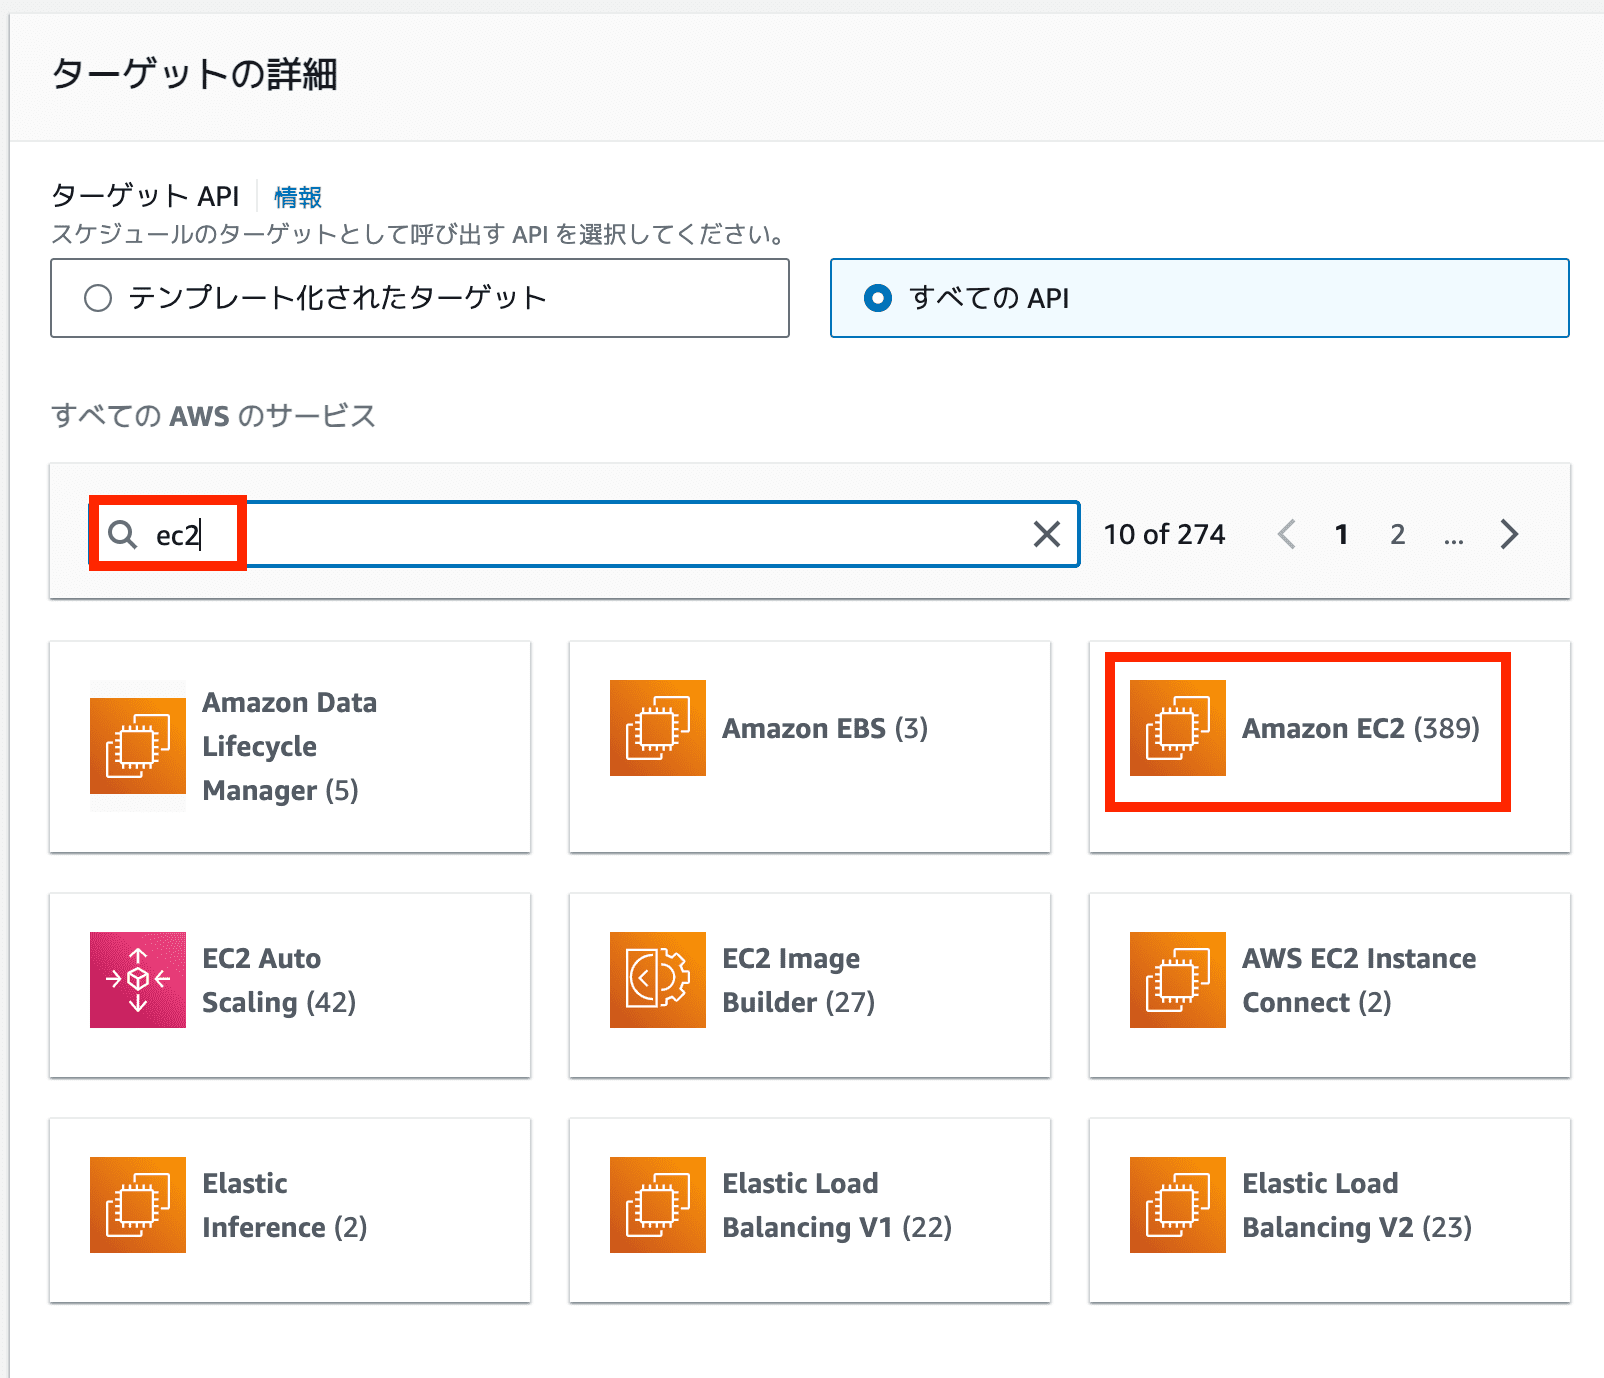The height and width of the screenshot is (1378, 1604).
Task: Click the Elastic Load Balancing V2 icon
Action: pos(1178,1205)
